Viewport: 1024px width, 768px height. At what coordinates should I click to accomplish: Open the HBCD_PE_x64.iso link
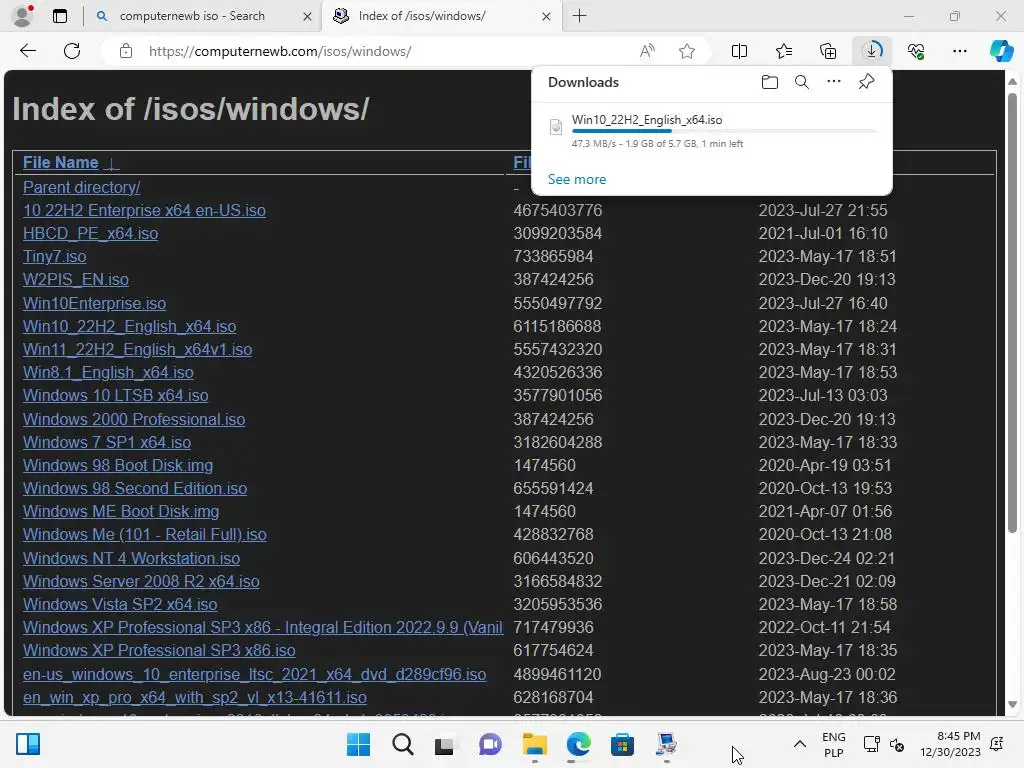click(90, 233)
